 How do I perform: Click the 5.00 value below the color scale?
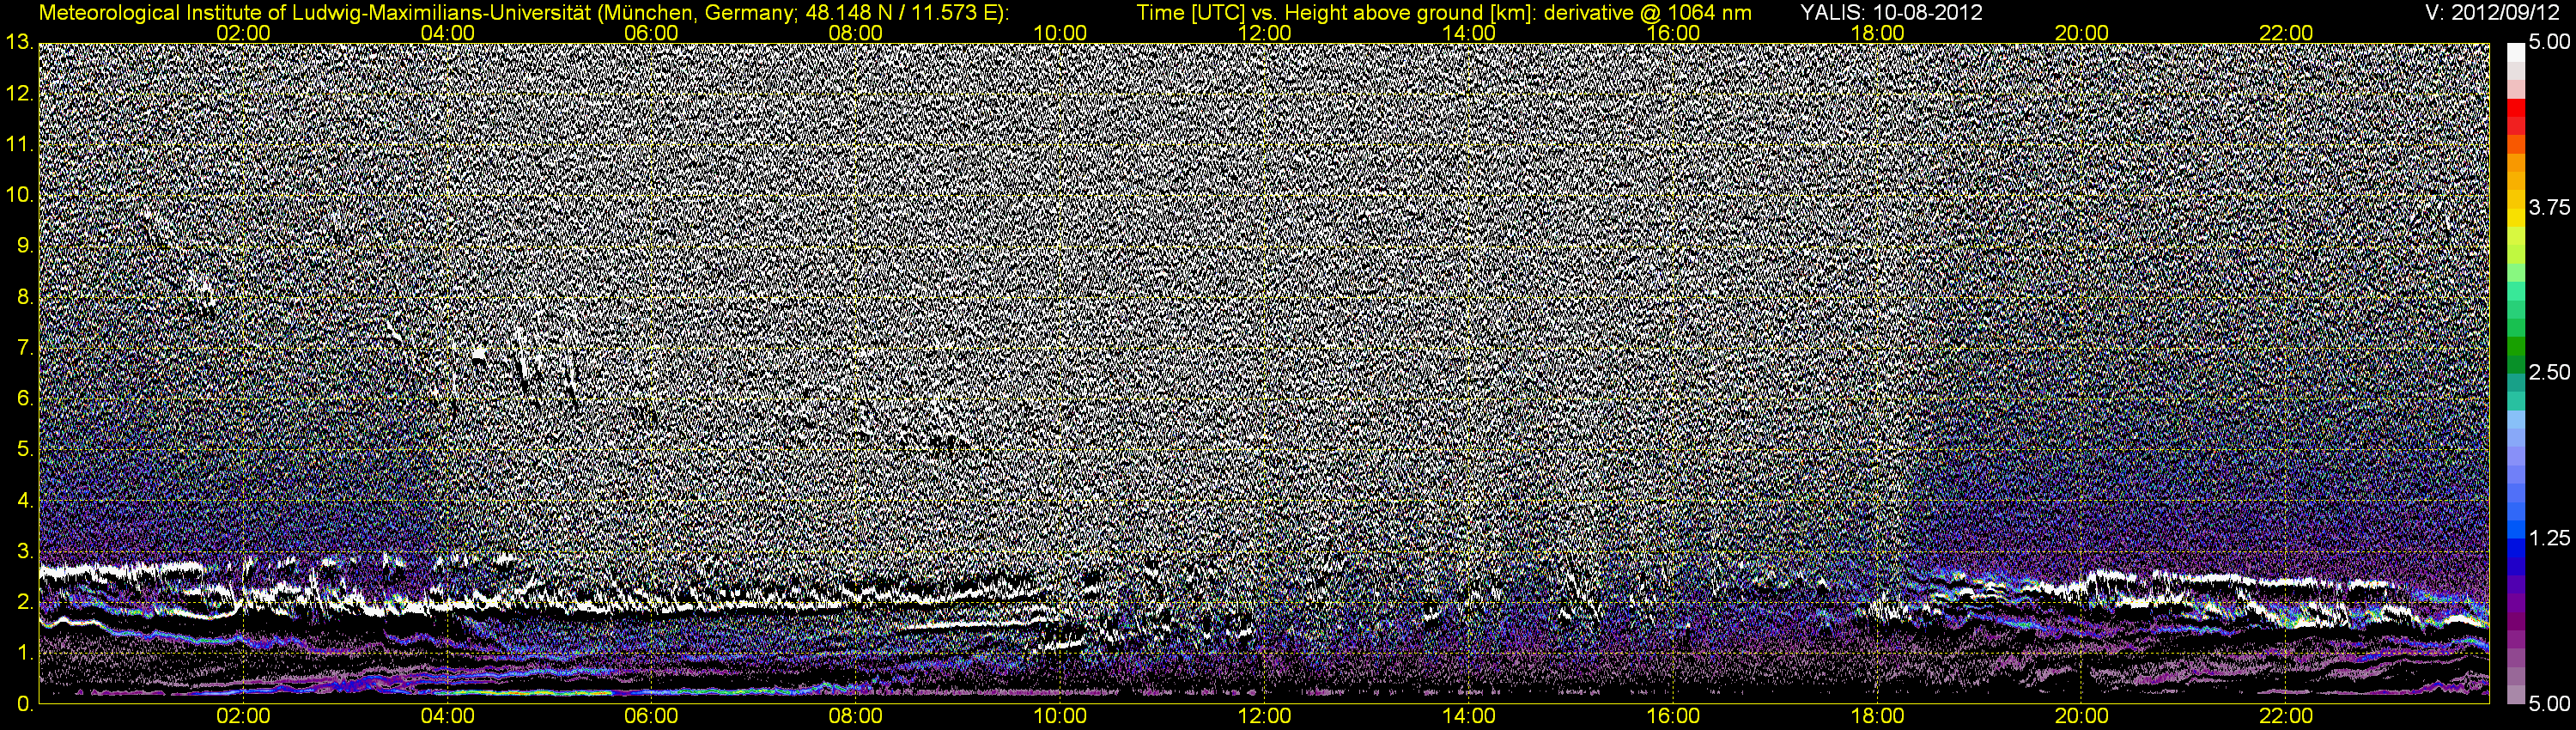coord(2549,704)
